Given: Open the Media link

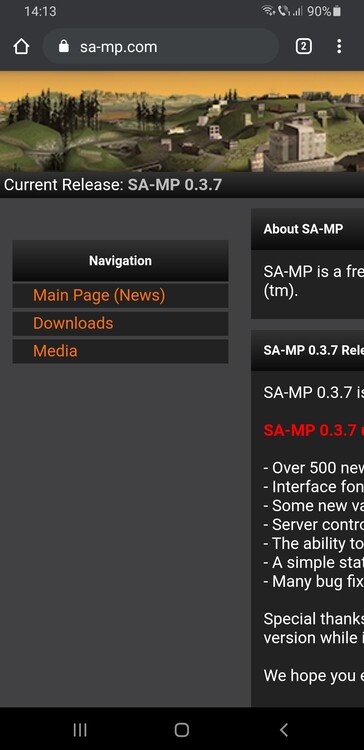Looking at the screenshot, I should (55, 351).
